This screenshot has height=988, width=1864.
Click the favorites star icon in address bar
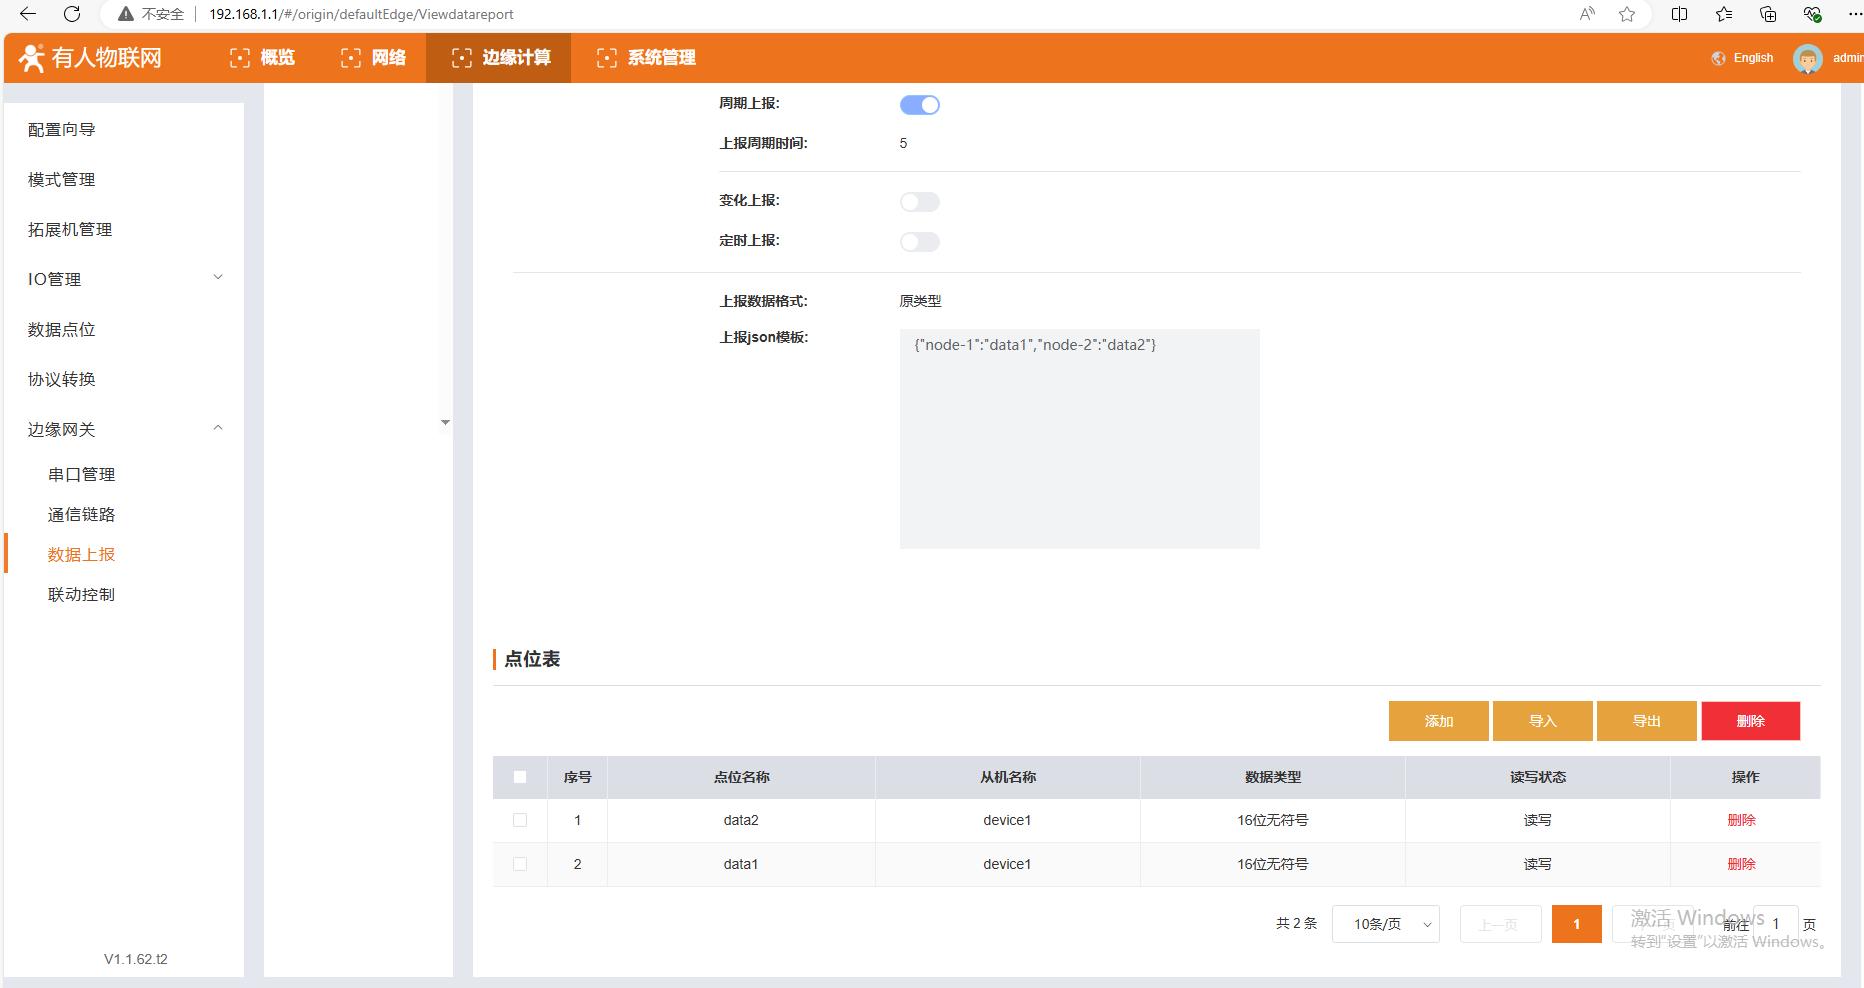1627,14
